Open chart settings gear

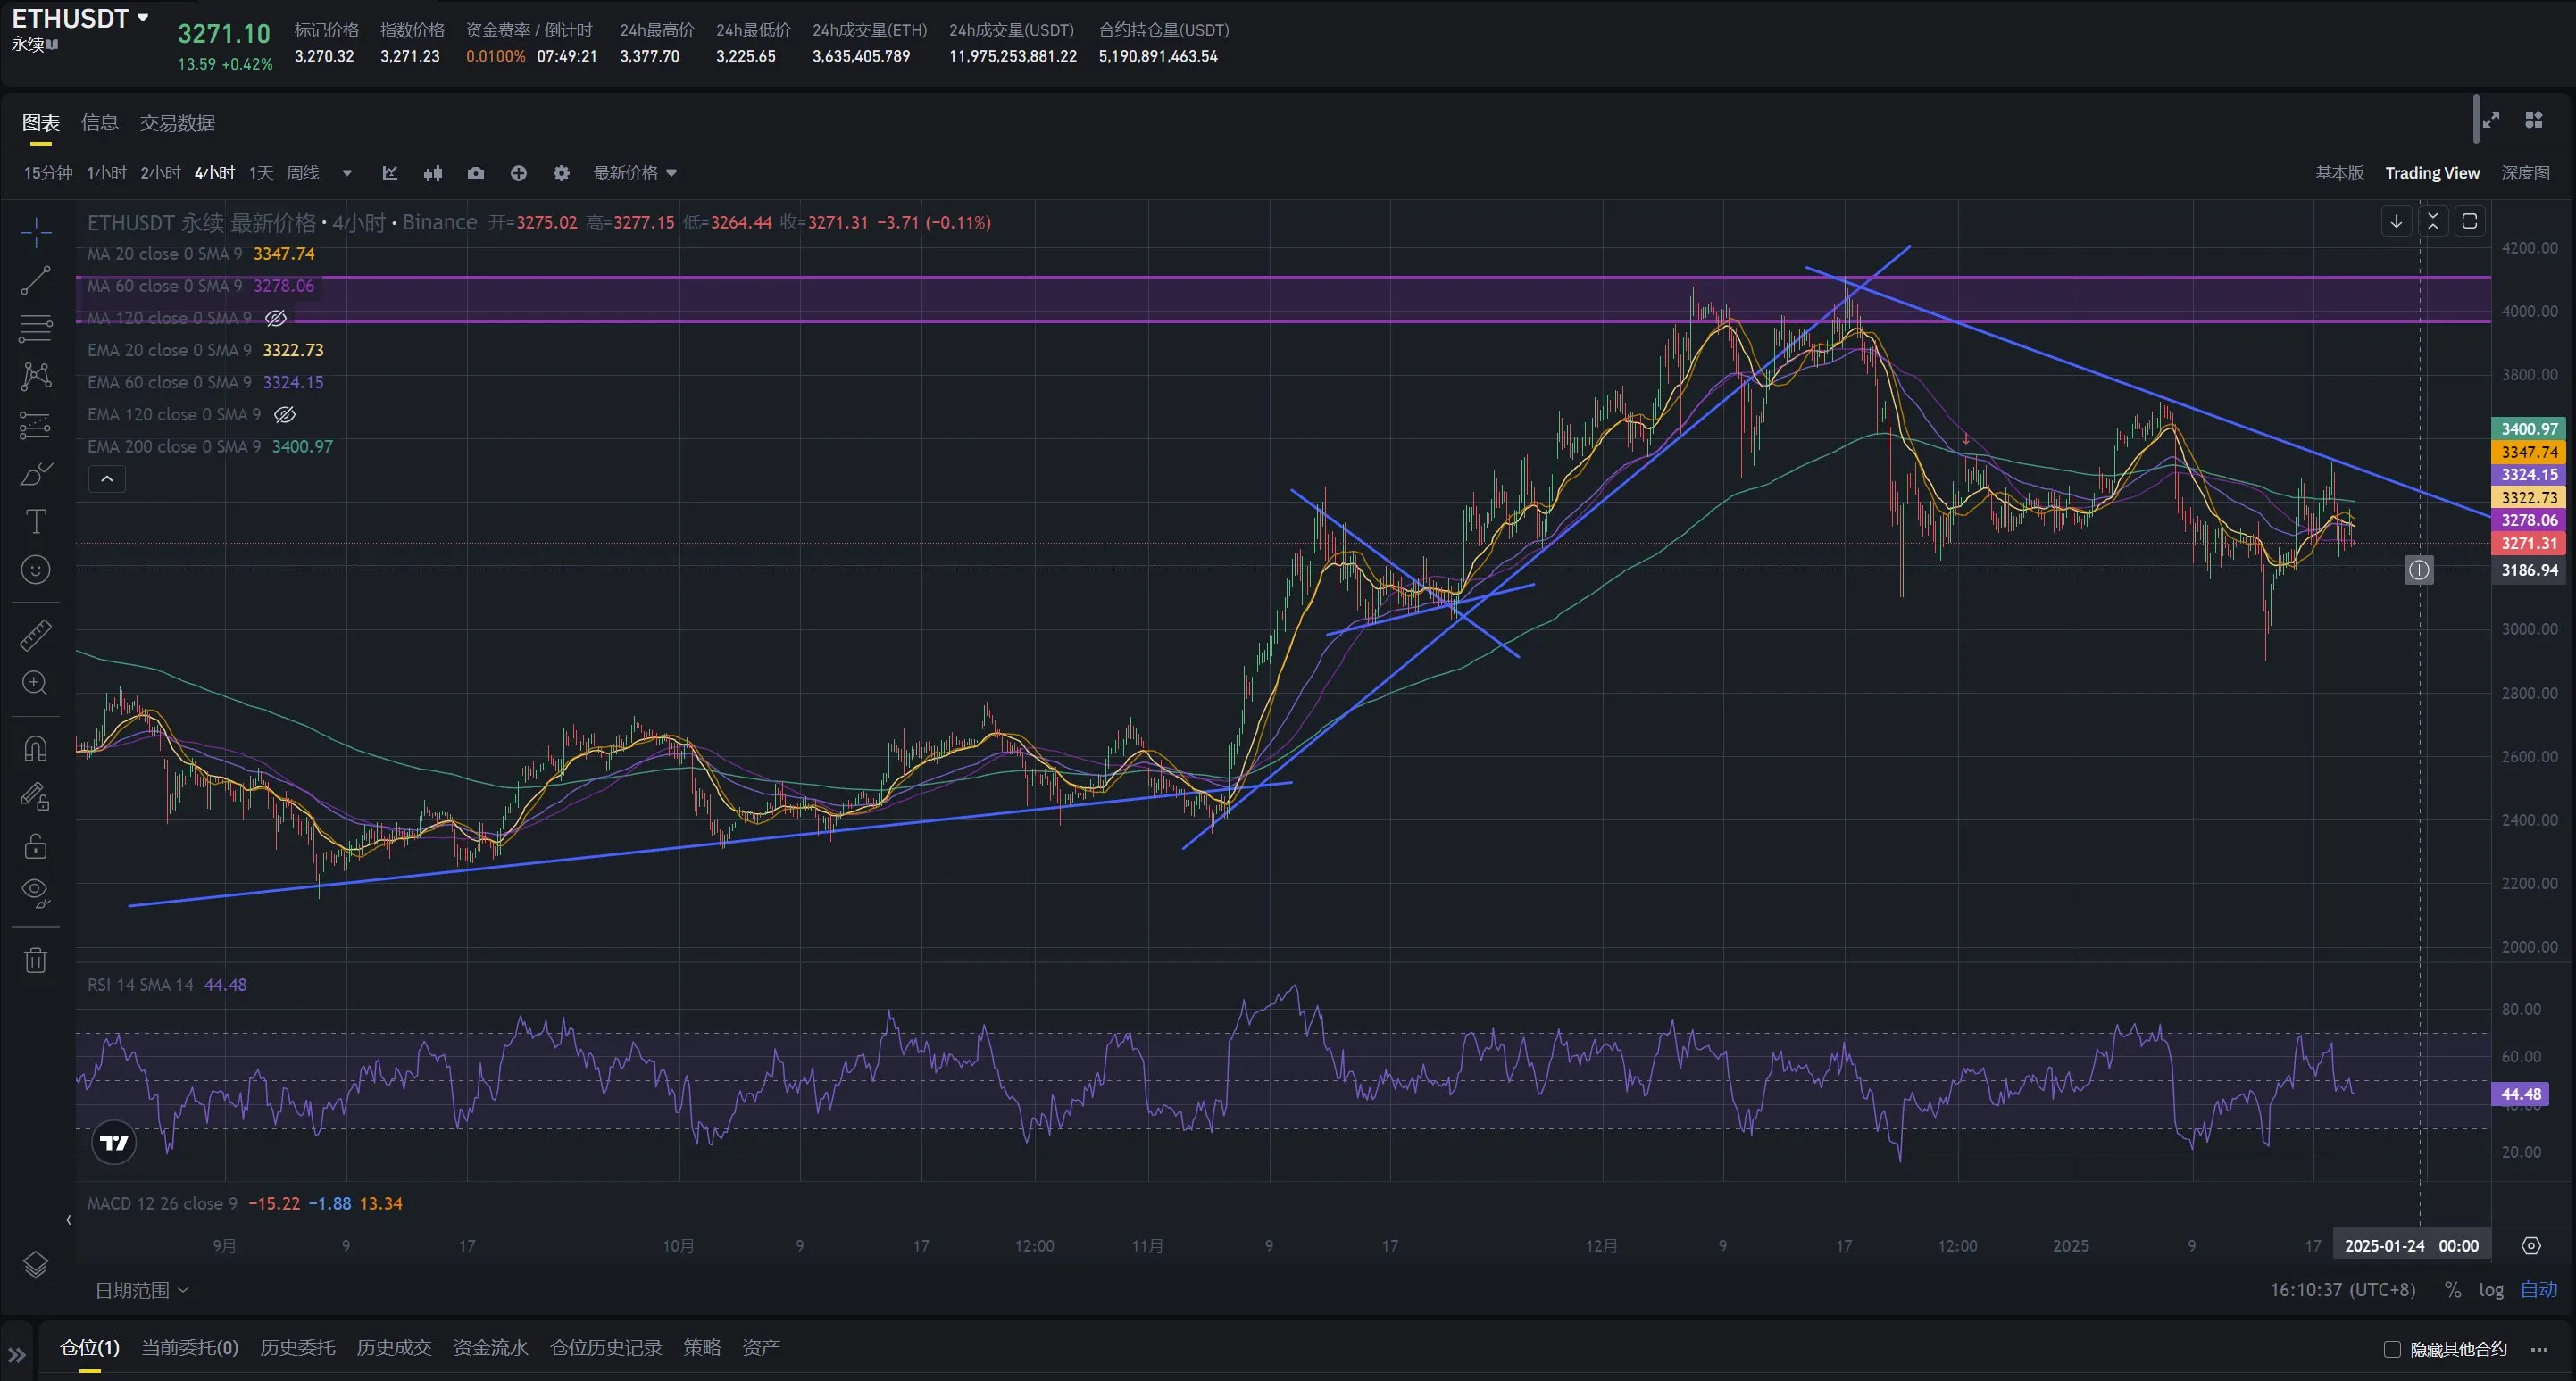561,173
